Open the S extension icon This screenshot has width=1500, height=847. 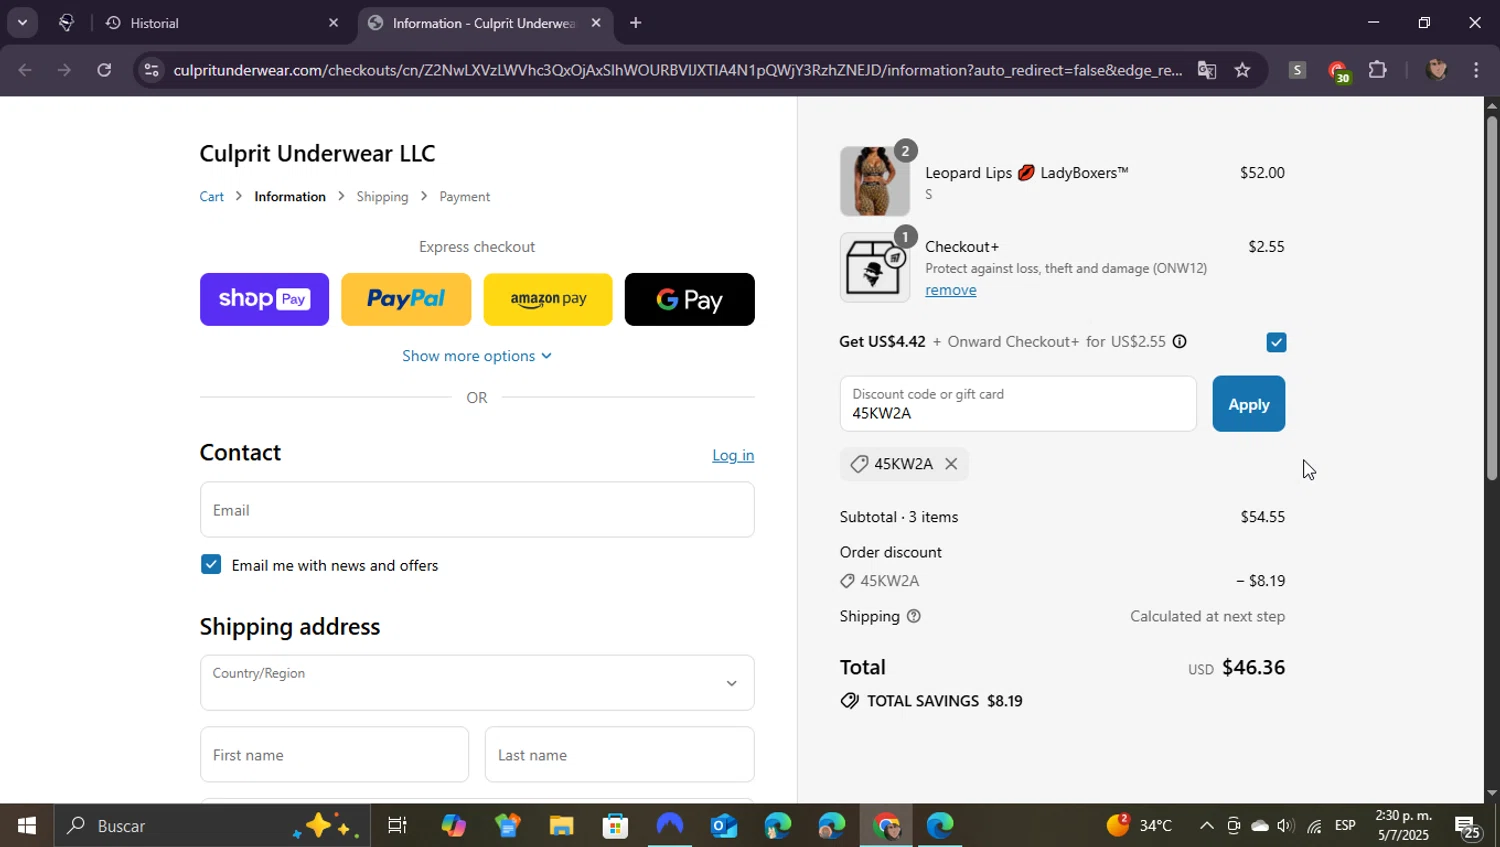[x=1297, y=70]
